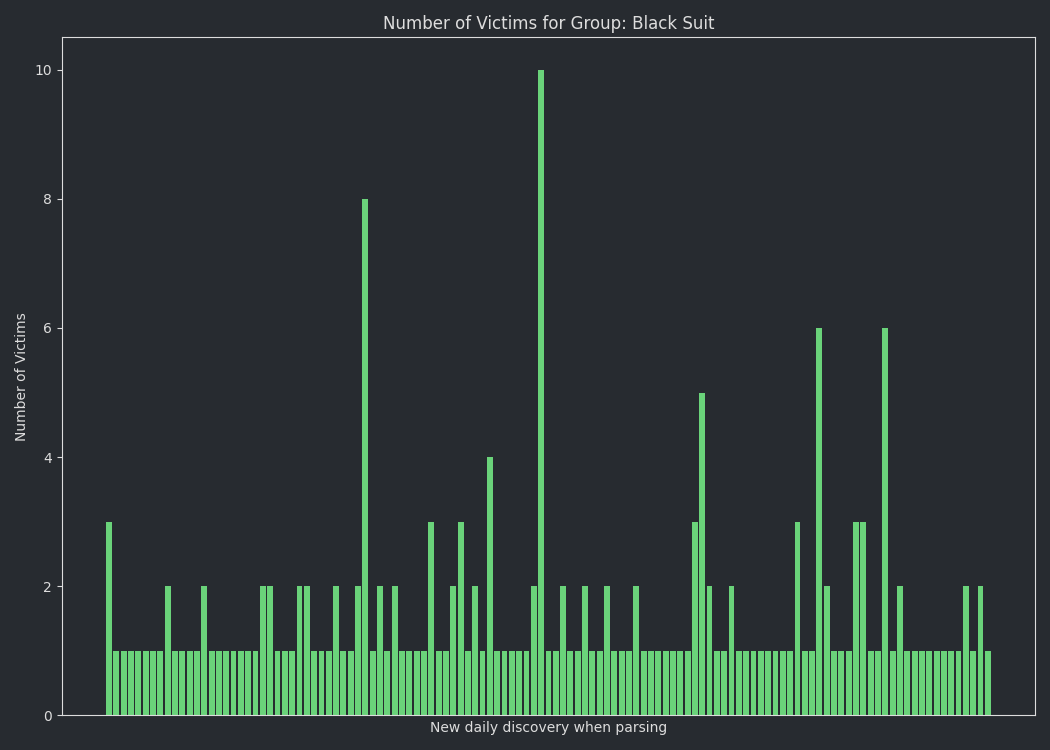
Task: Click the y-axis tick label '0'
Action: pos(48,716)
